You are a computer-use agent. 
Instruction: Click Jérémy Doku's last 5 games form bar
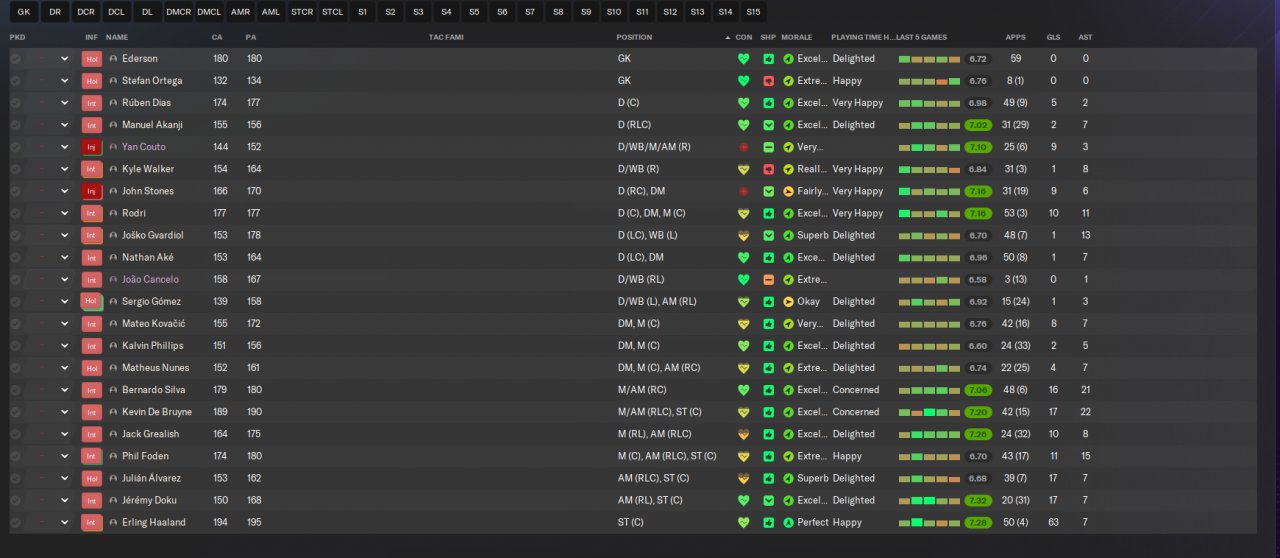click(929, 500)
